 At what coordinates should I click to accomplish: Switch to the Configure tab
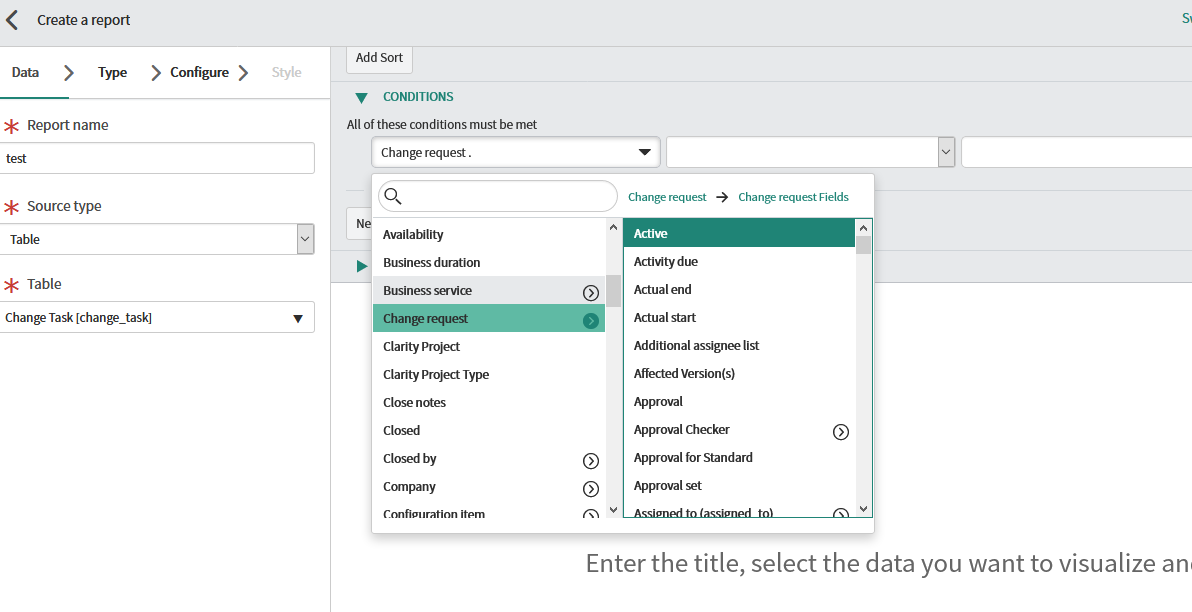(x=199, y=72)
